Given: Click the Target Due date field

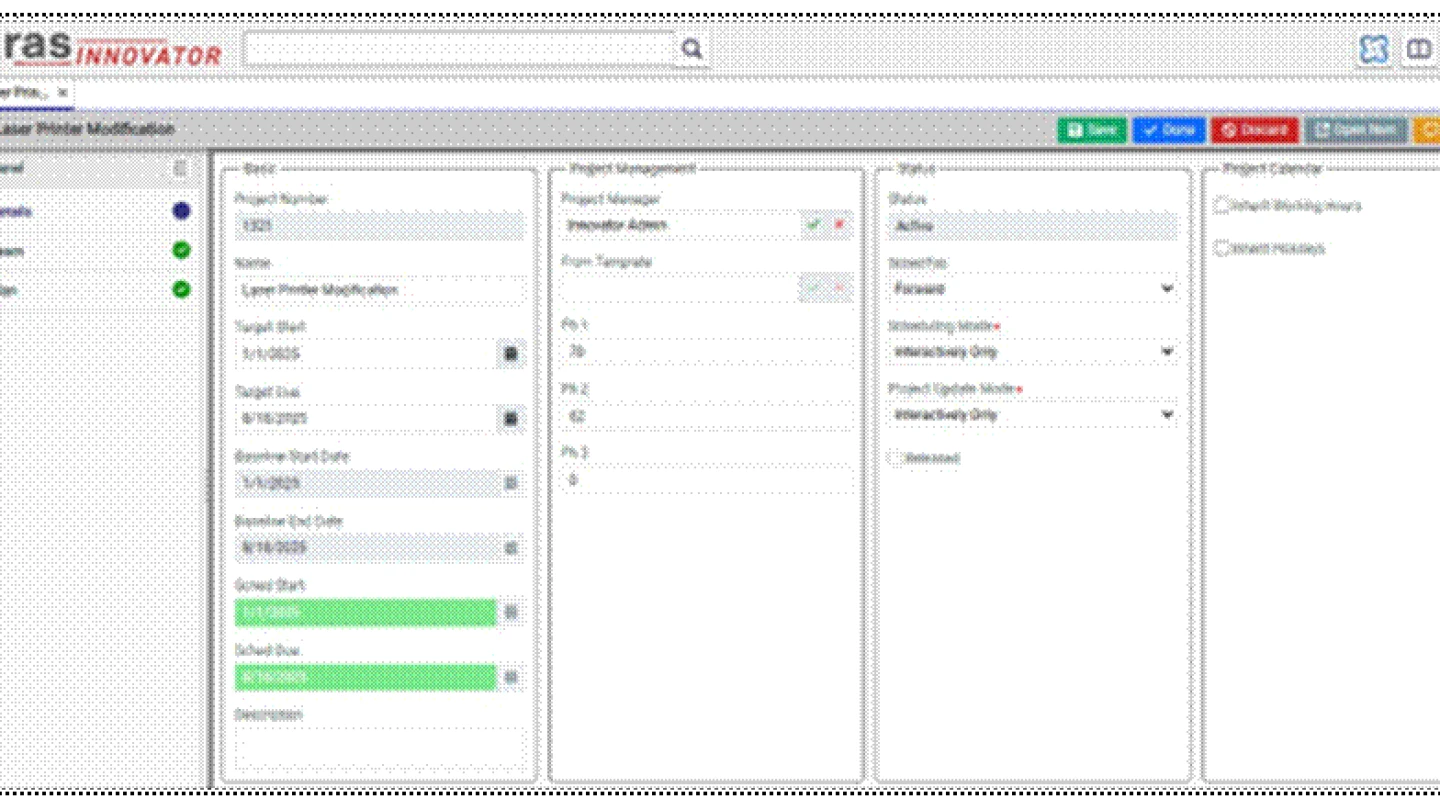Looking at the screenshot, I should (366, 418).
